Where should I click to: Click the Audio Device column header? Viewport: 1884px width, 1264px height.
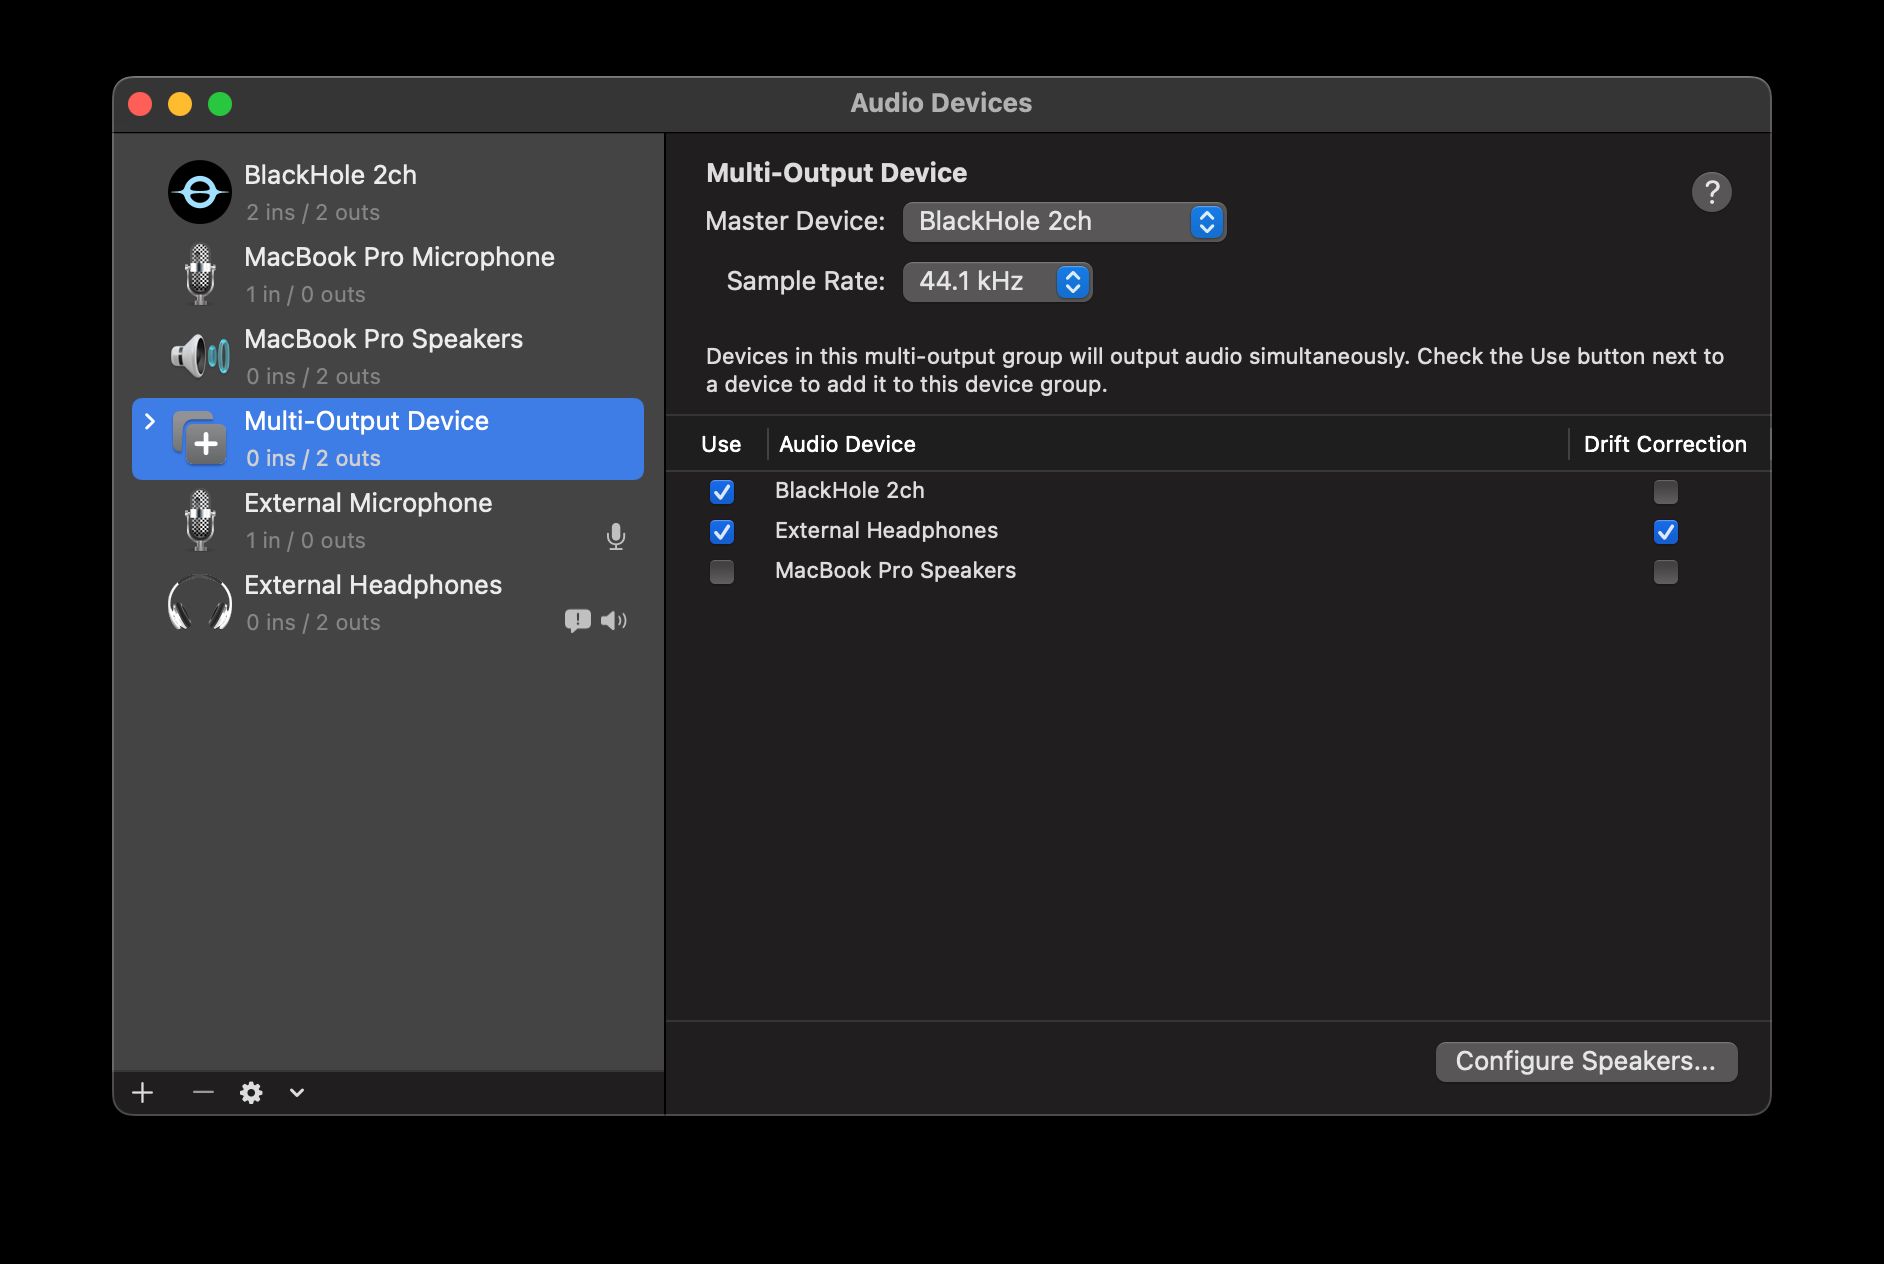click(x=847, y=444)
